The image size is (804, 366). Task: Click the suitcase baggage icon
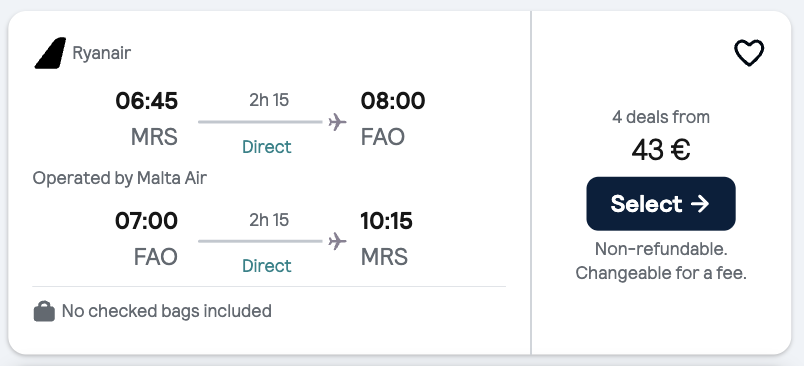(x=44, y=311)
